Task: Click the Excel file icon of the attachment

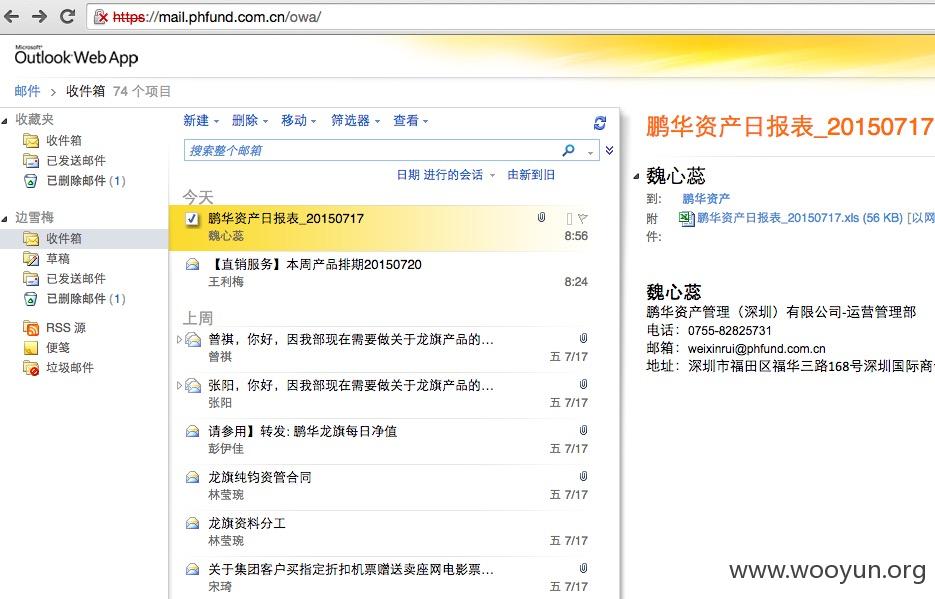Action: (686, 218)
